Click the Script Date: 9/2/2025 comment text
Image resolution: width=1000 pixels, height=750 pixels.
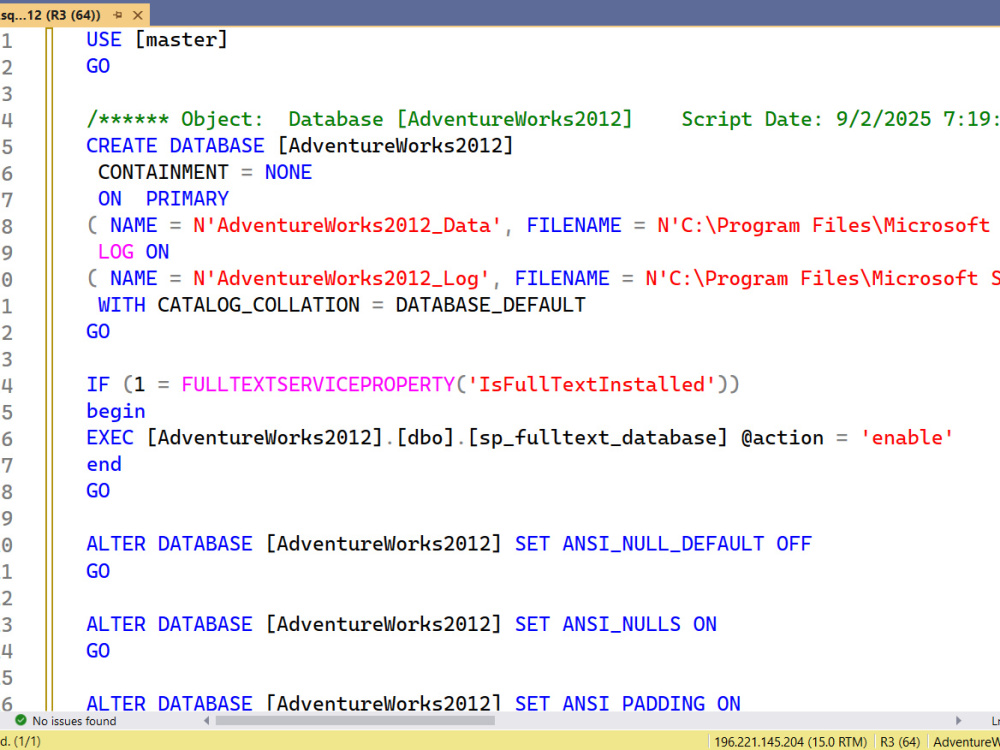(841, 119)
